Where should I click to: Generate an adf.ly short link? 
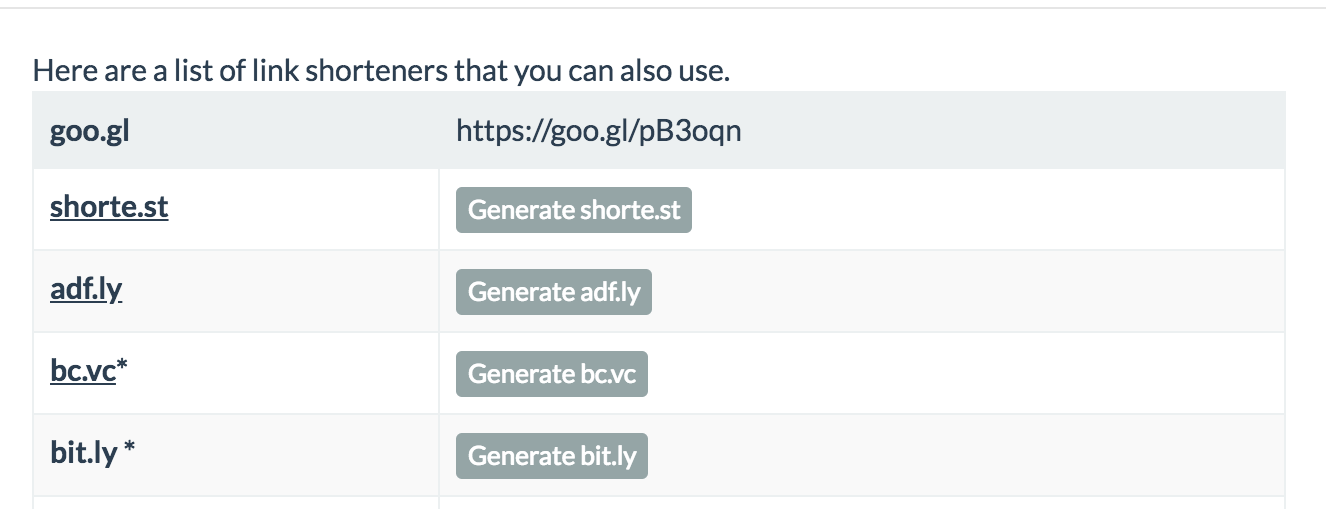tap(554, 292)
